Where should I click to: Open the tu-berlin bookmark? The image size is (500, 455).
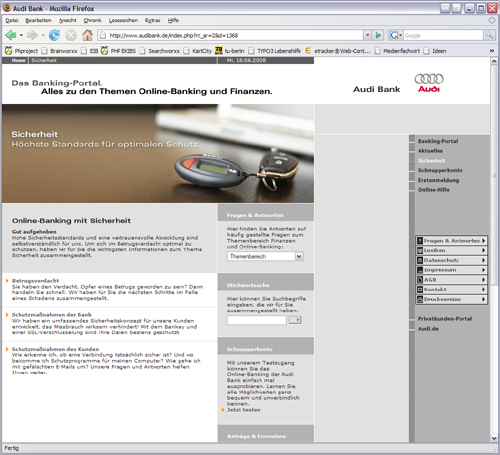230,51
